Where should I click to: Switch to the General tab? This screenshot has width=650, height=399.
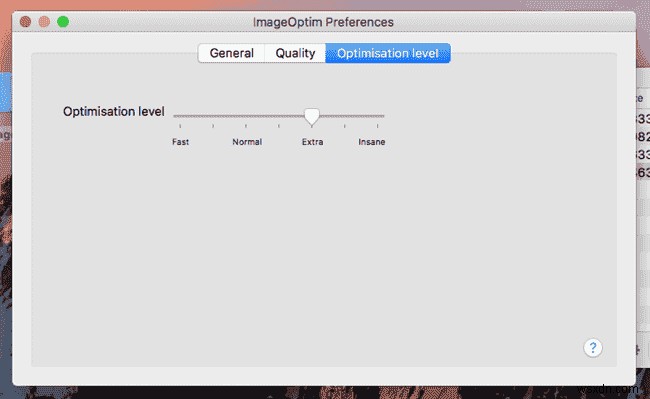pyautogui.click(x=231, y=53)
